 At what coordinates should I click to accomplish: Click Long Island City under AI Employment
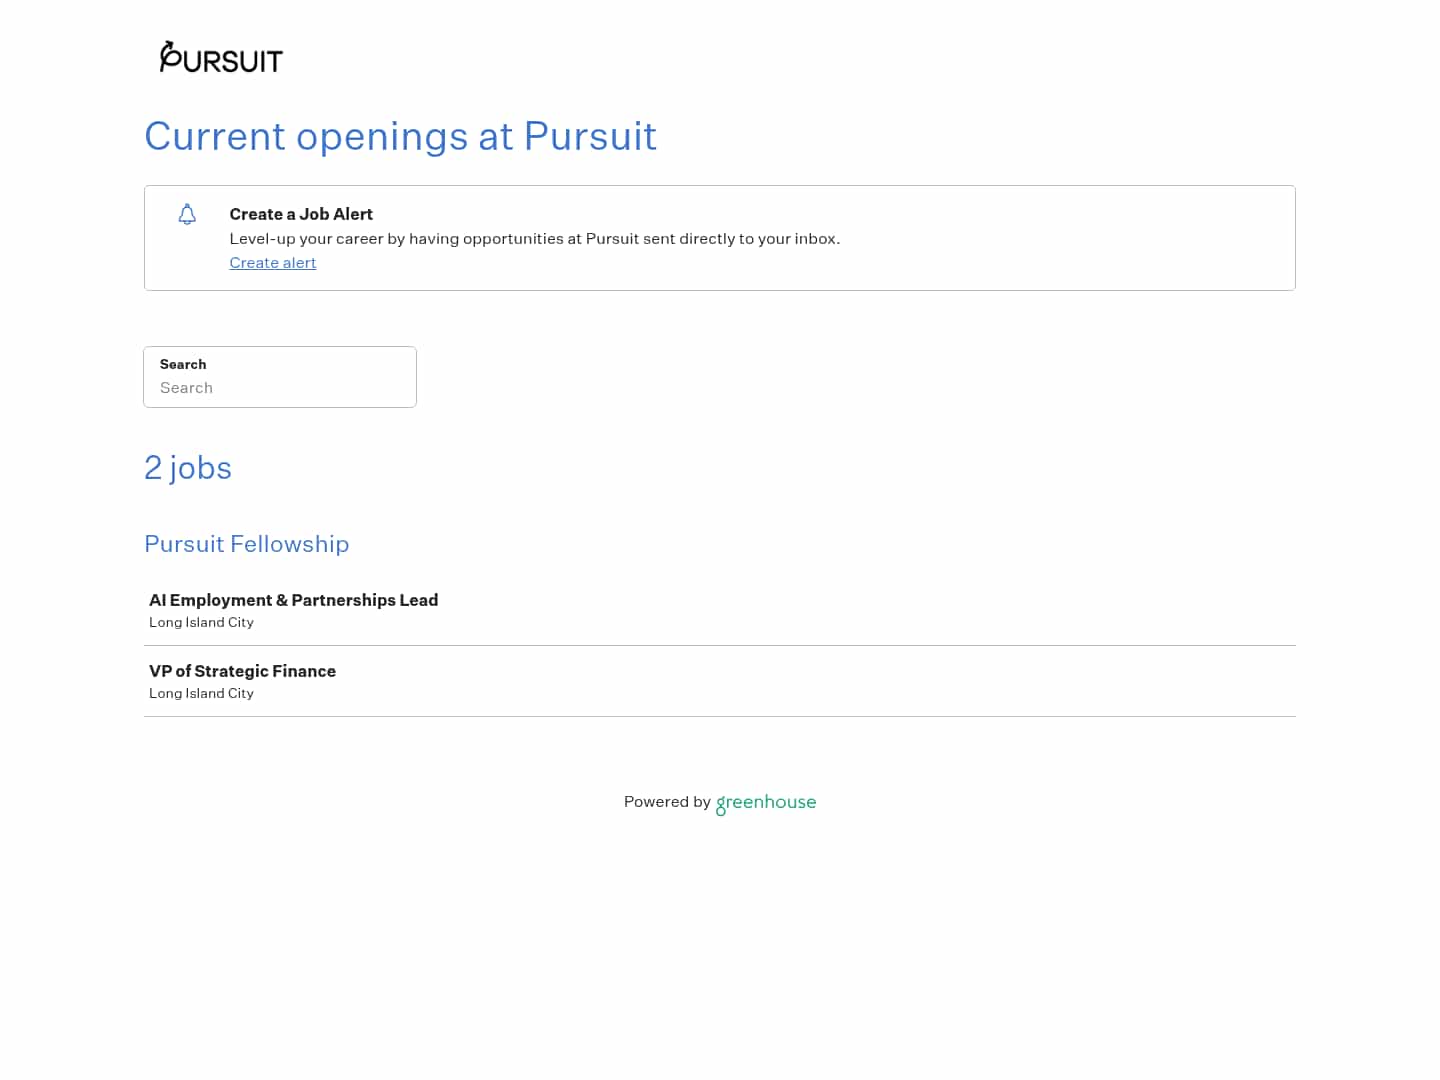[x=201, y=622]
